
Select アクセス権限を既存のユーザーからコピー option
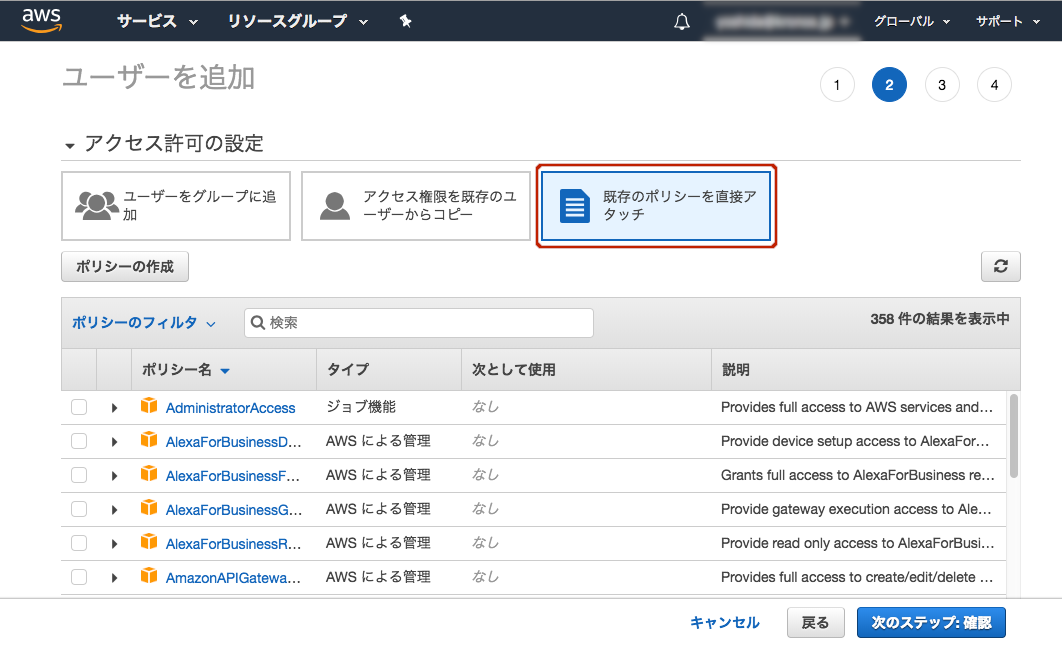point(415,205)
